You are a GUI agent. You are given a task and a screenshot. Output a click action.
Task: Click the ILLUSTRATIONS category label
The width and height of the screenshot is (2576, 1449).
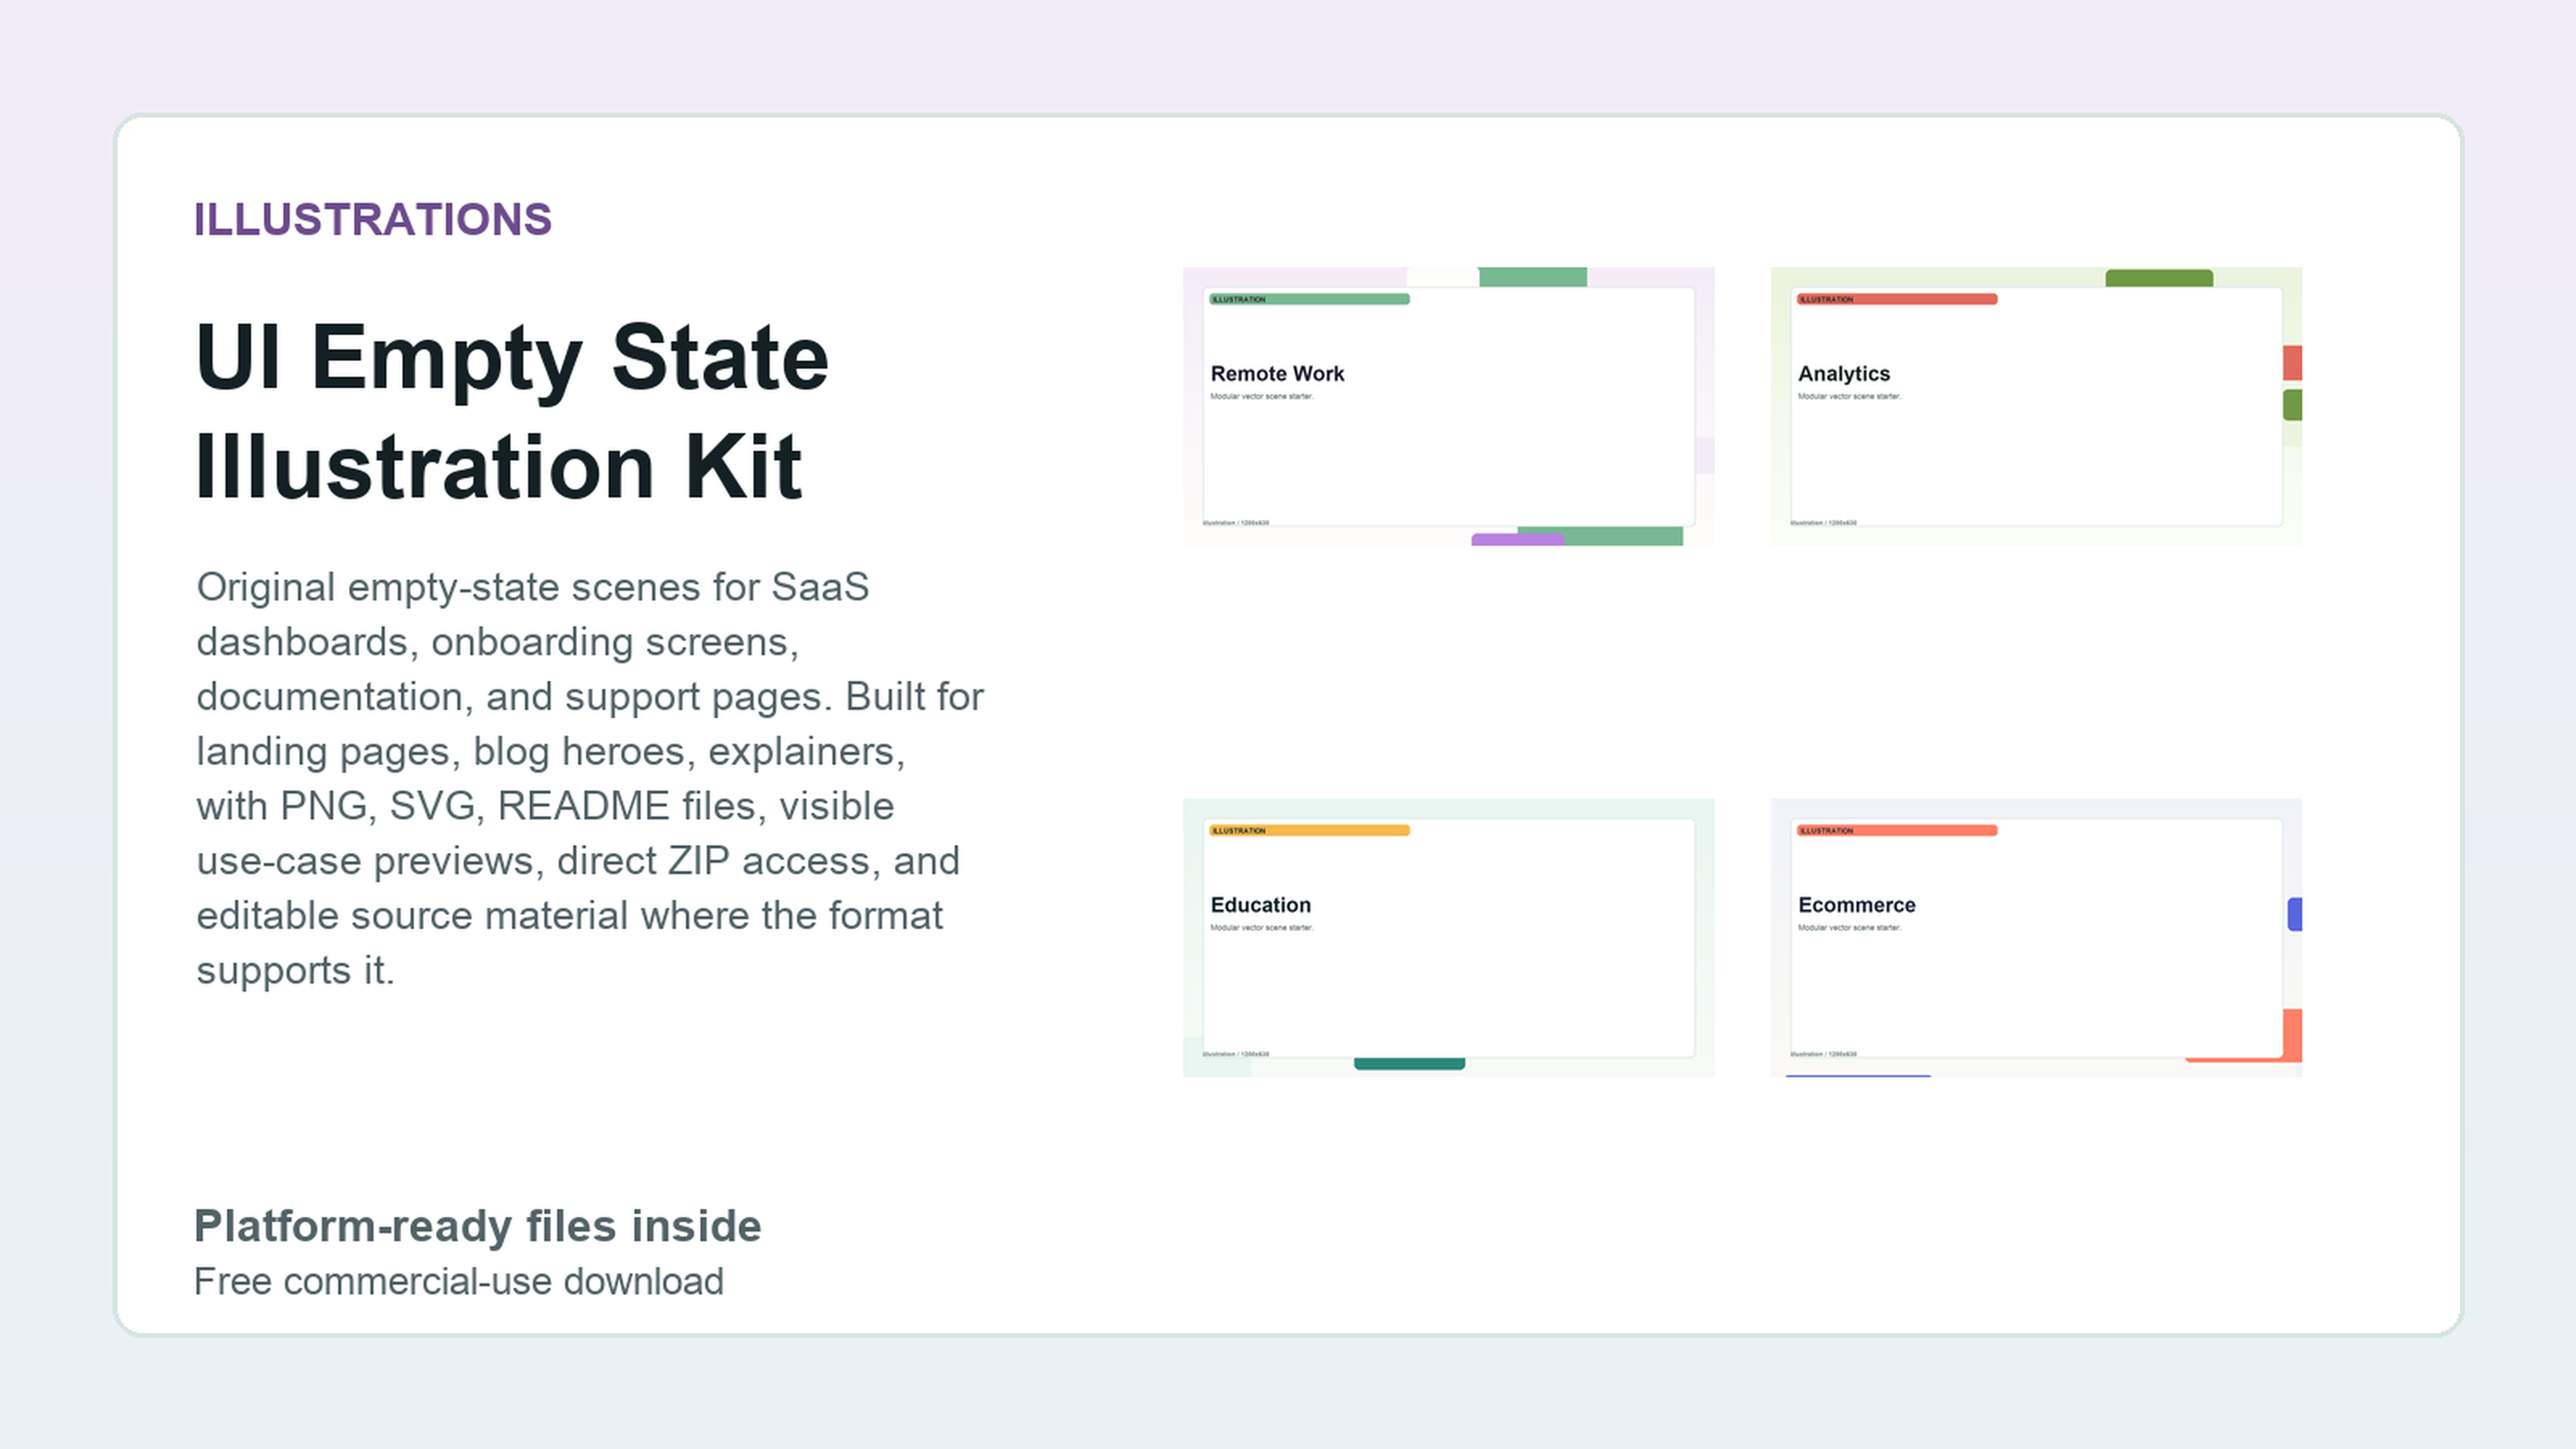(x=372, y=220)
